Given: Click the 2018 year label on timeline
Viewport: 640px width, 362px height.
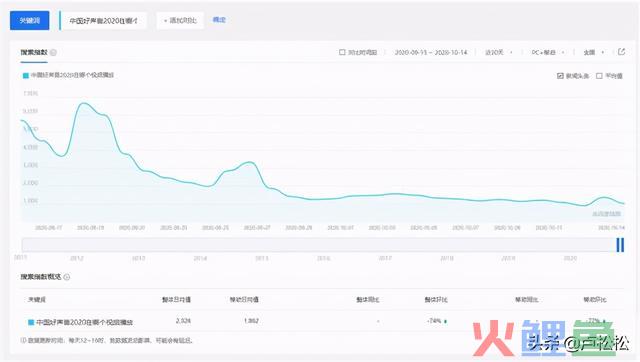Looking at the screenshot, I should (x=447, y=258).
